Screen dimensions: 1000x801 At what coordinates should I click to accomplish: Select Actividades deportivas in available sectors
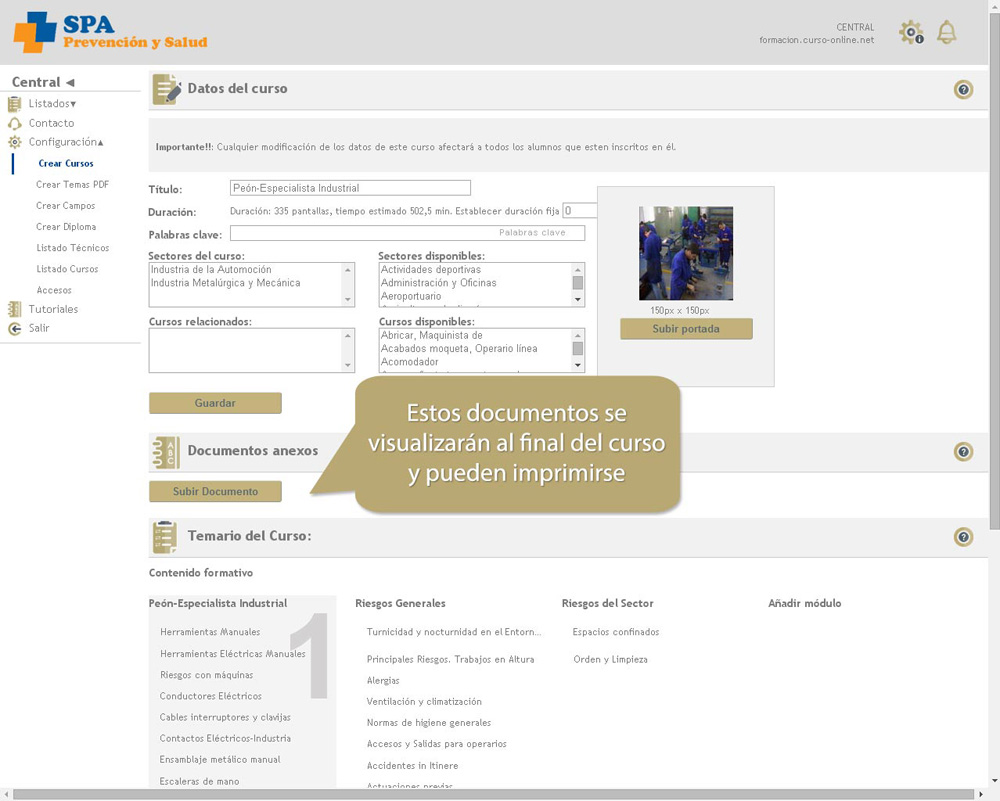[430, 270]
